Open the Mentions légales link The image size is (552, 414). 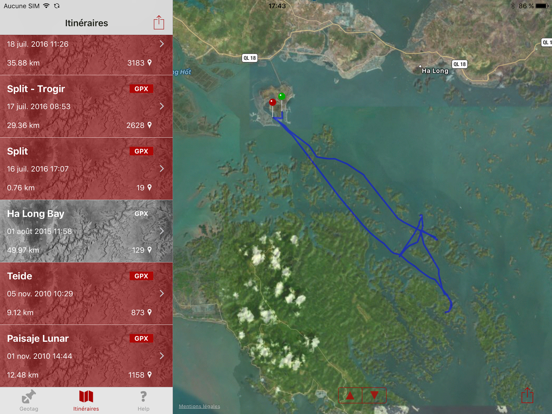199,406
